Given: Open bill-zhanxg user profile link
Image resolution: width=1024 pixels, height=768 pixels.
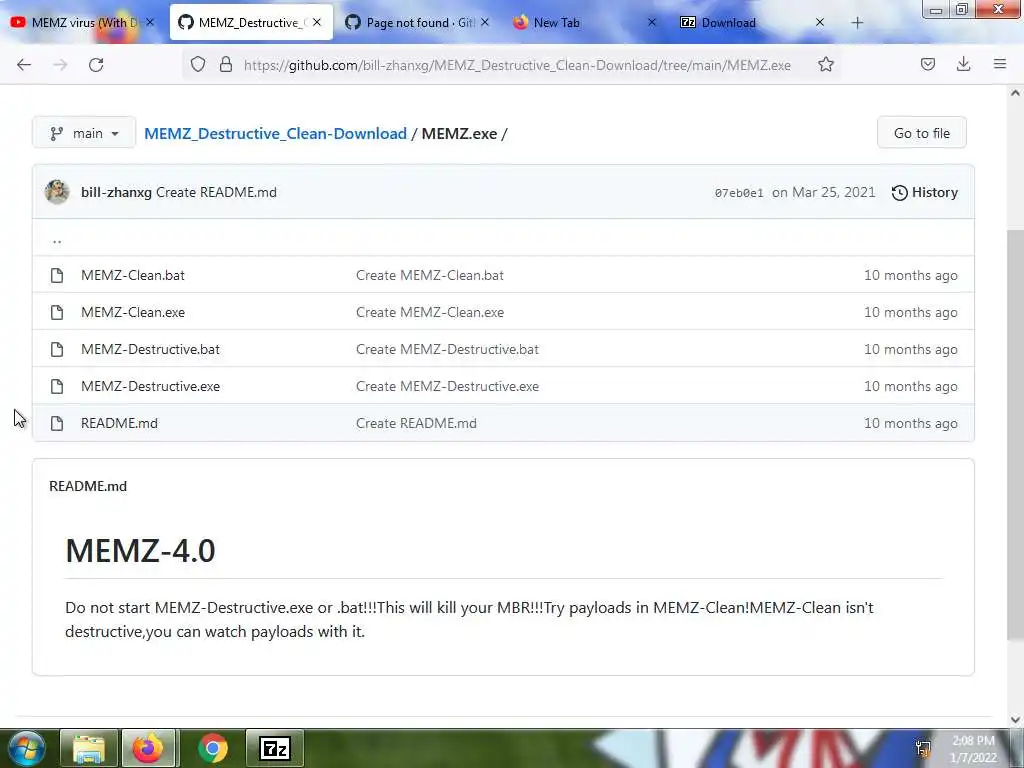Looking at the screenshot, I should coord(116,192).
